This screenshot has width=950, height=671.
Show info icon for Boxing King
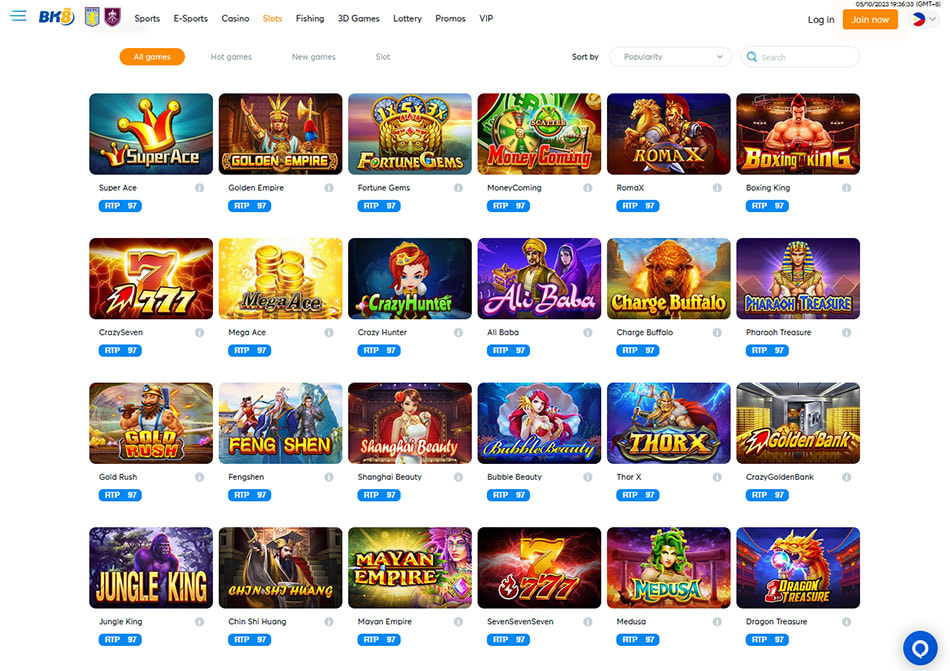click(x=846, y=188)
